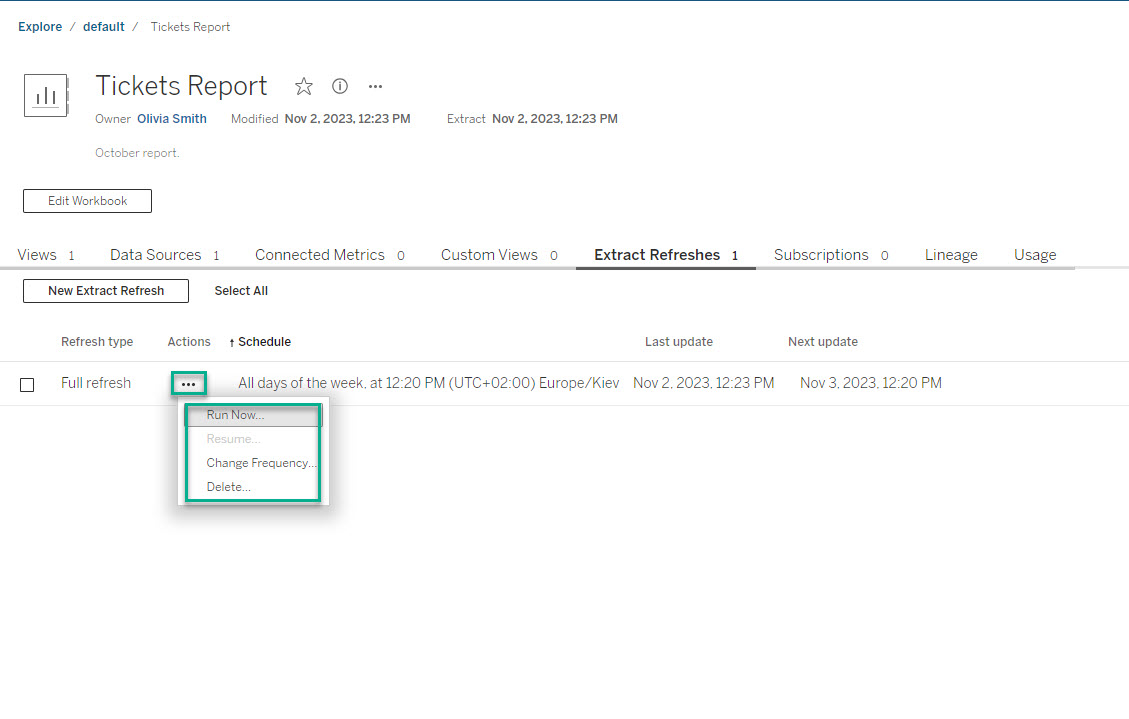Viewport: 1129px width, 719px height.
Task: Click the row Actions ellipsis button
Action: pyautogui.click(x=188, y=384)
